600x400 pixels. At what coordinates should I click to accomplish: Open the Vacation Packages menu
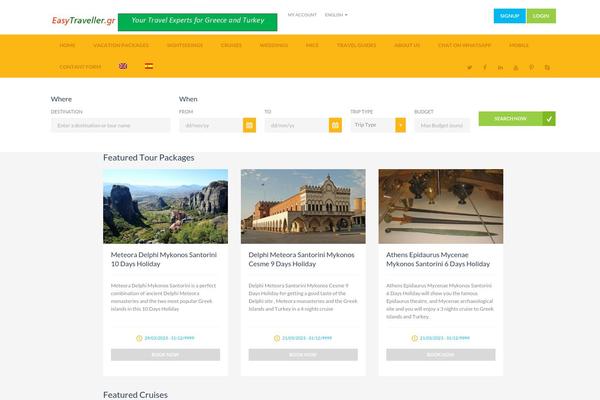tap(121, 45)
